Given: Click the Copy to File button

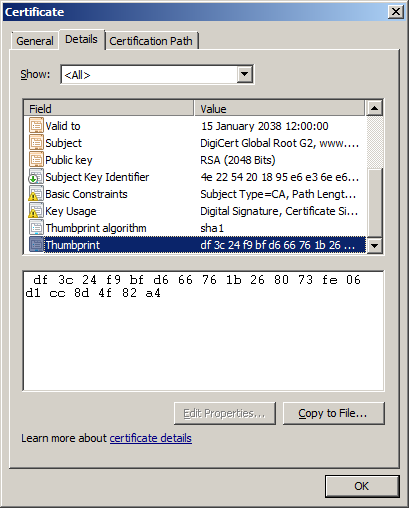Looking at the screenshot, I should tap(334, 413).
